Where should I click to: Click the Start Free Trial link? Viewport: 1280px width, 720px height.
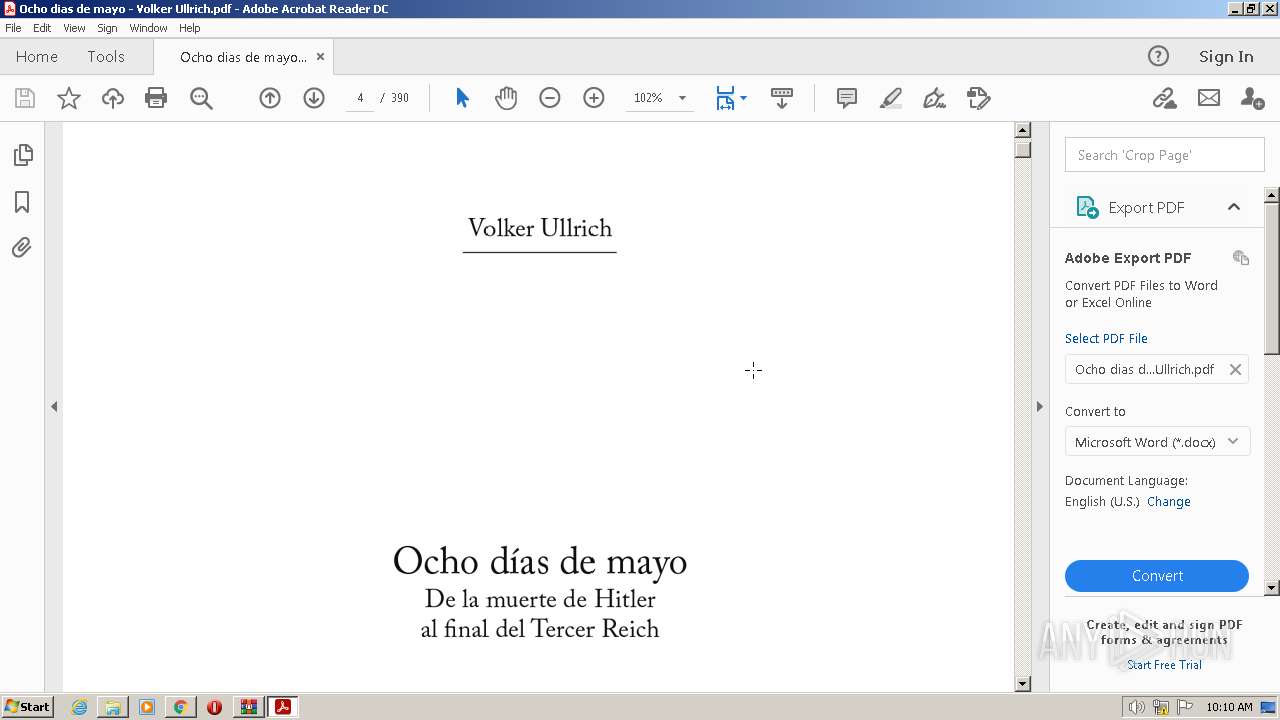click(1164, 665)
